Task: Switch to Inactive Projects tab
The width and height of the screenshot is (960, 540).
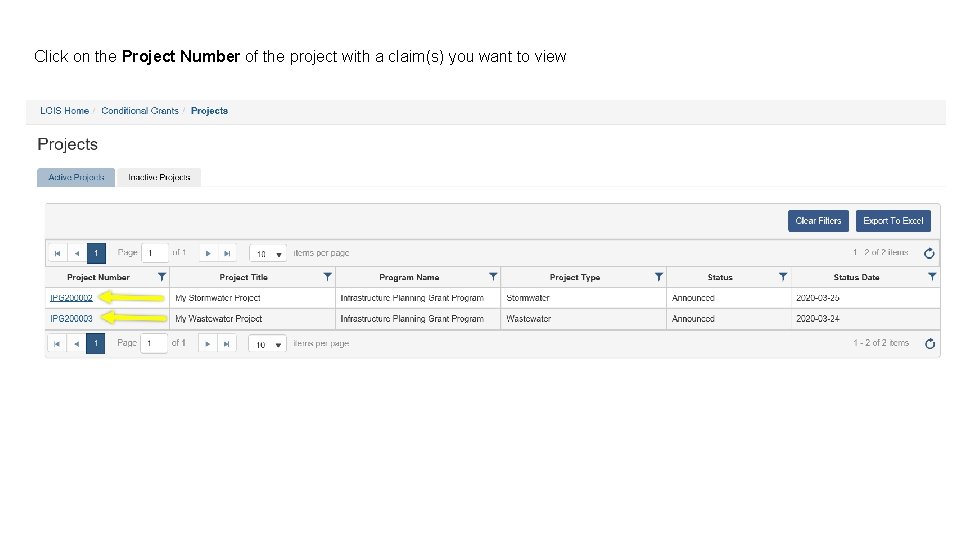Action: 159,177
